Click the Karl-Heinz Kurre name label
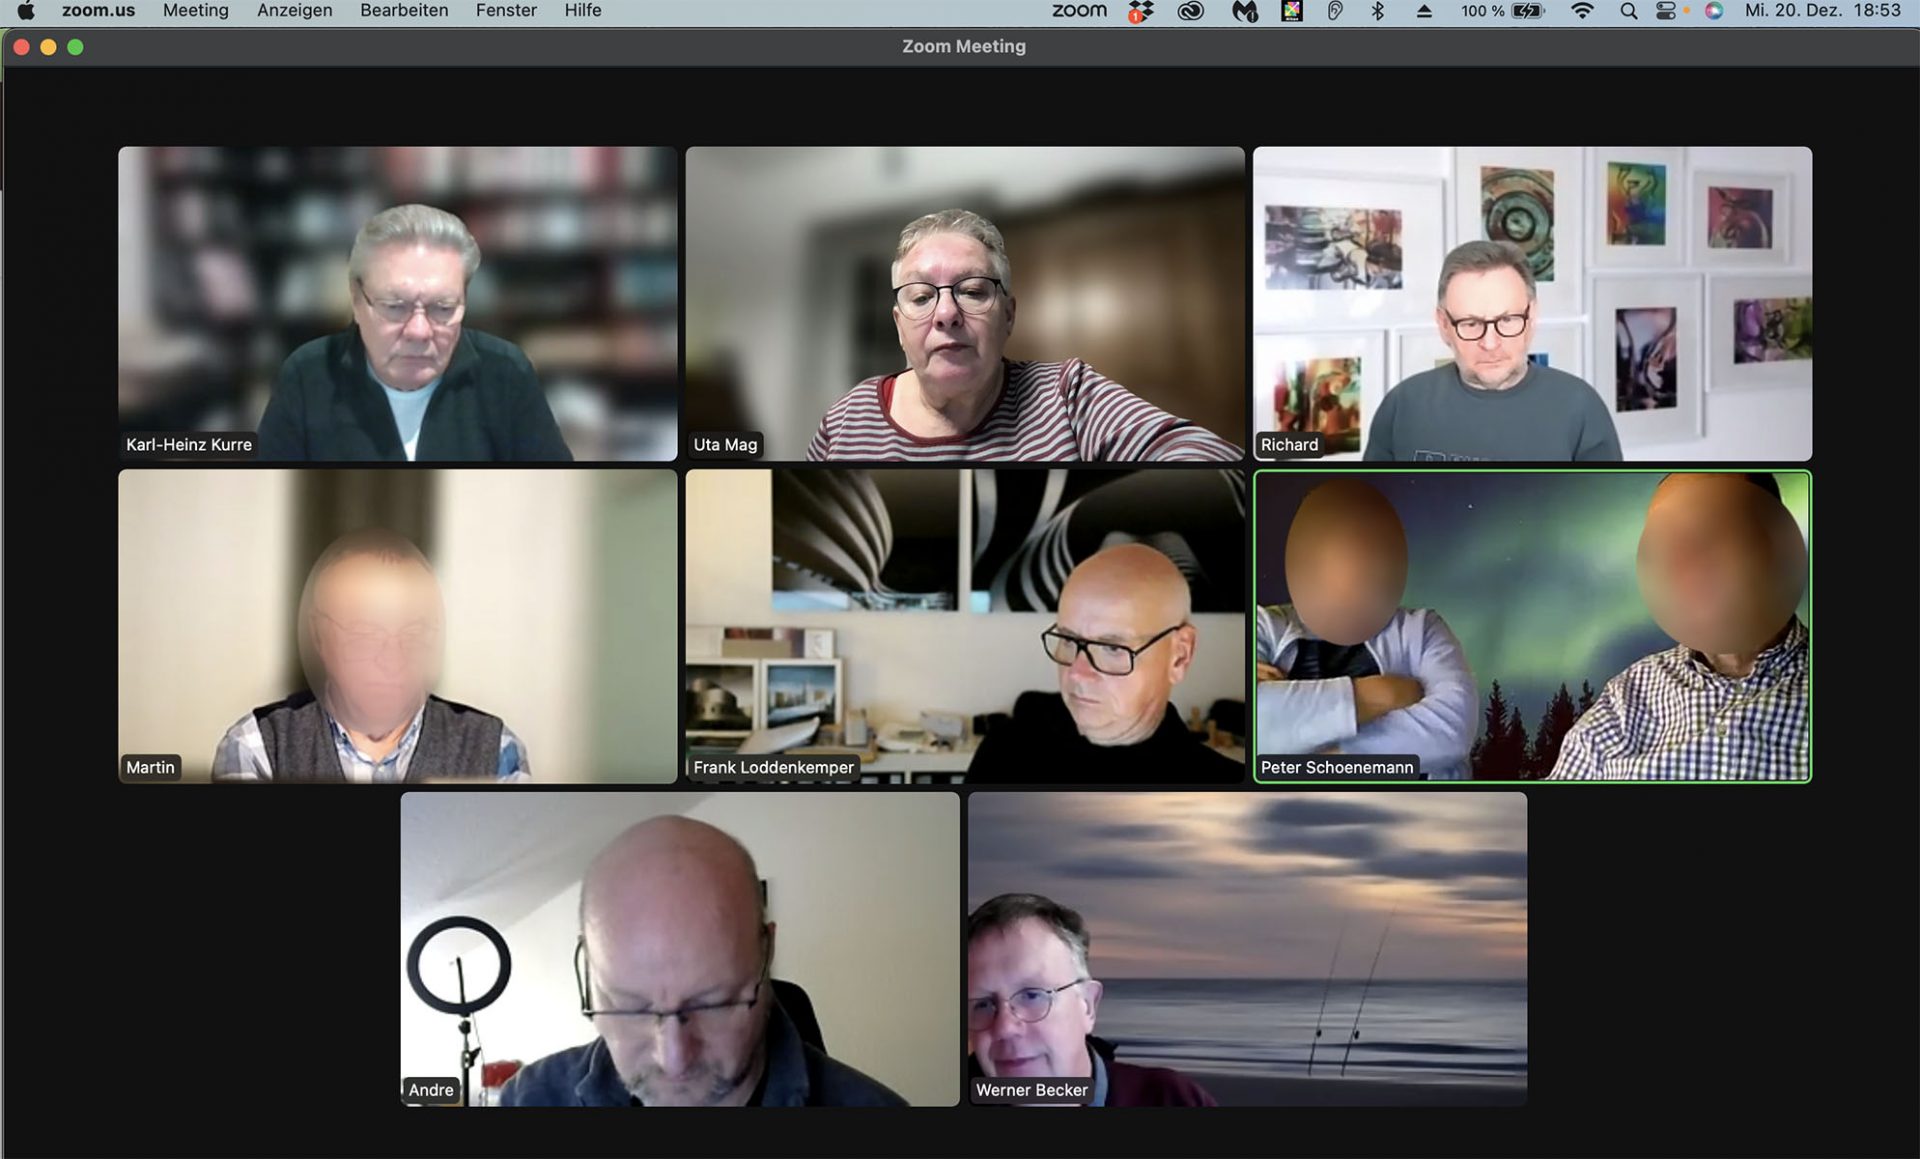This screenshot has height=1159, width=1920. click(188, 445)
